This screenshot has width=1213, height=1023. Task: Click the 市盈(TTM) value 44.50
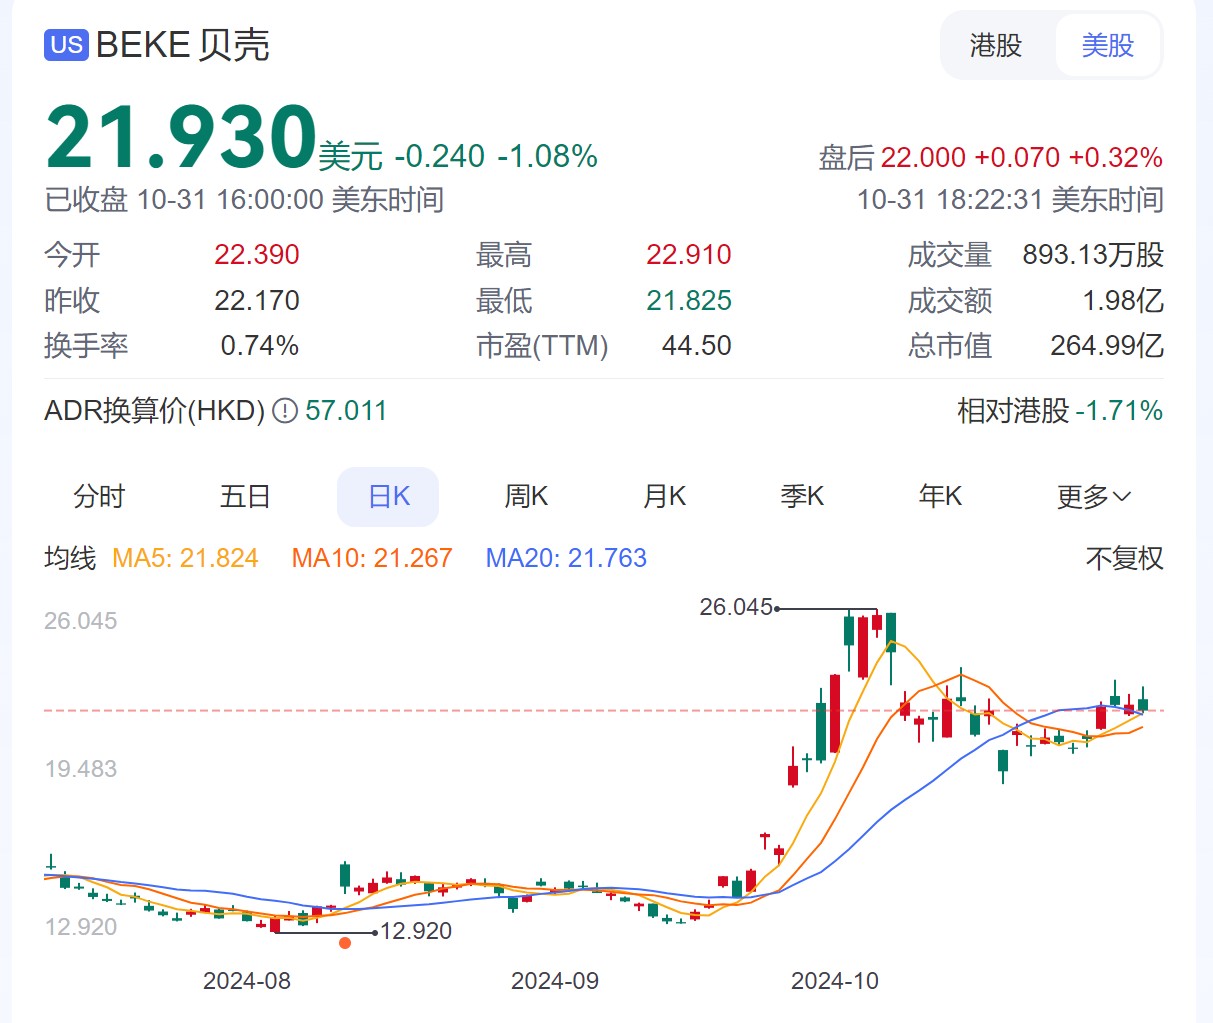point(697,346)
